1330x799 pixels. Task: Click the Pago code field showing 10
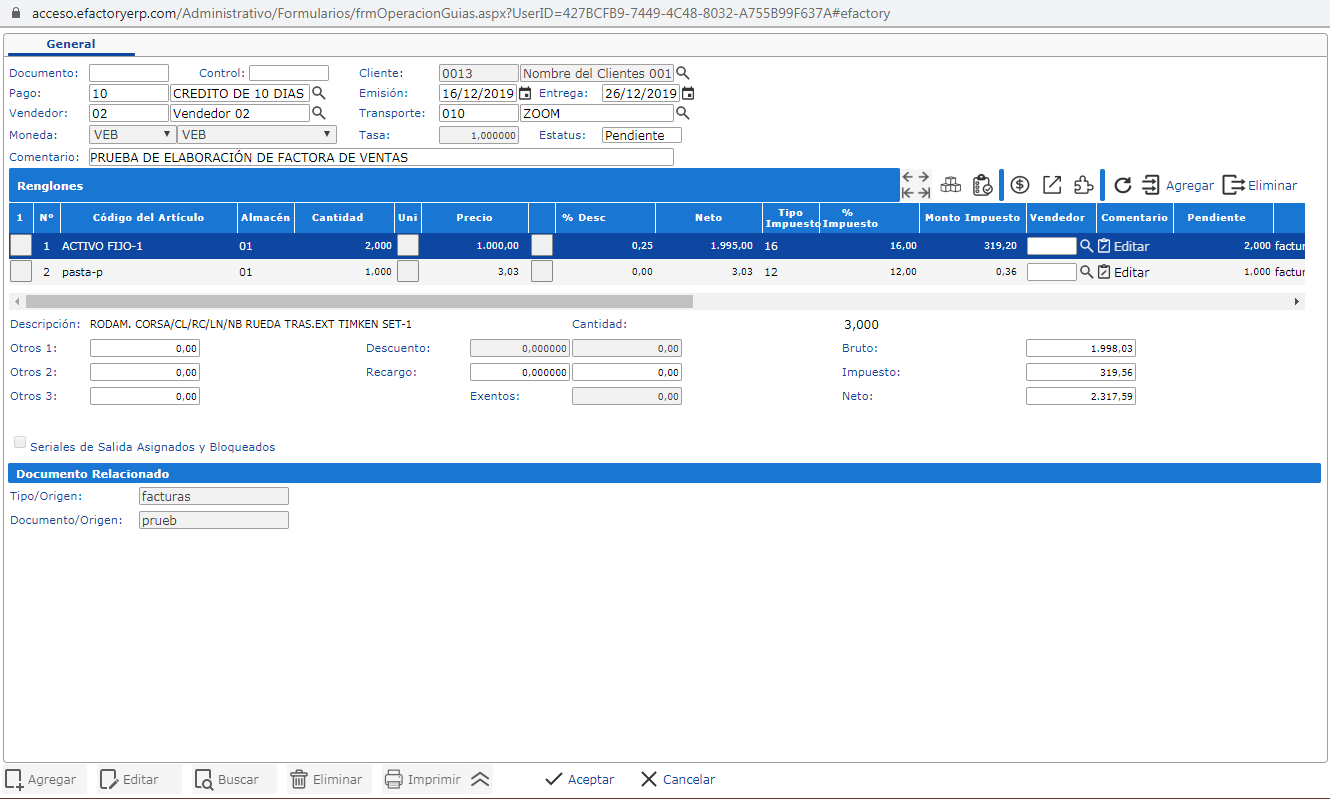coord(129,93)
